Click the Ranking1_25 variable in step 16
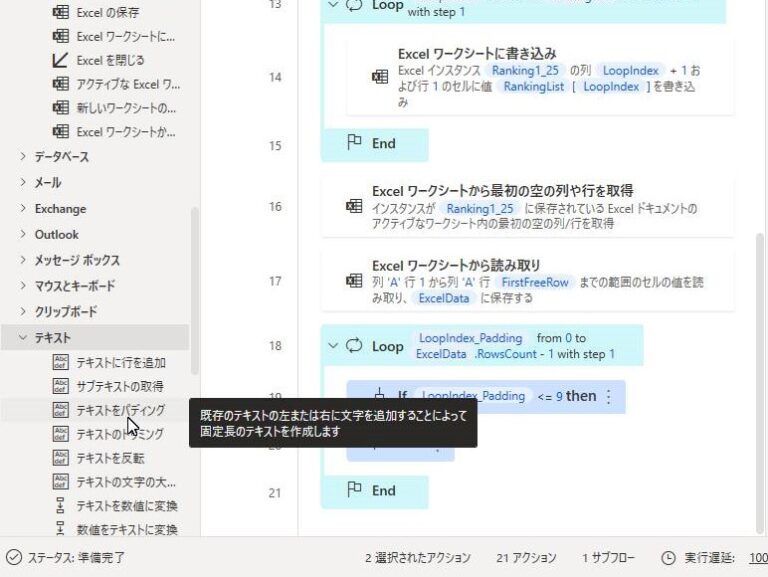 pyautogui.click(x=480, y=209)
